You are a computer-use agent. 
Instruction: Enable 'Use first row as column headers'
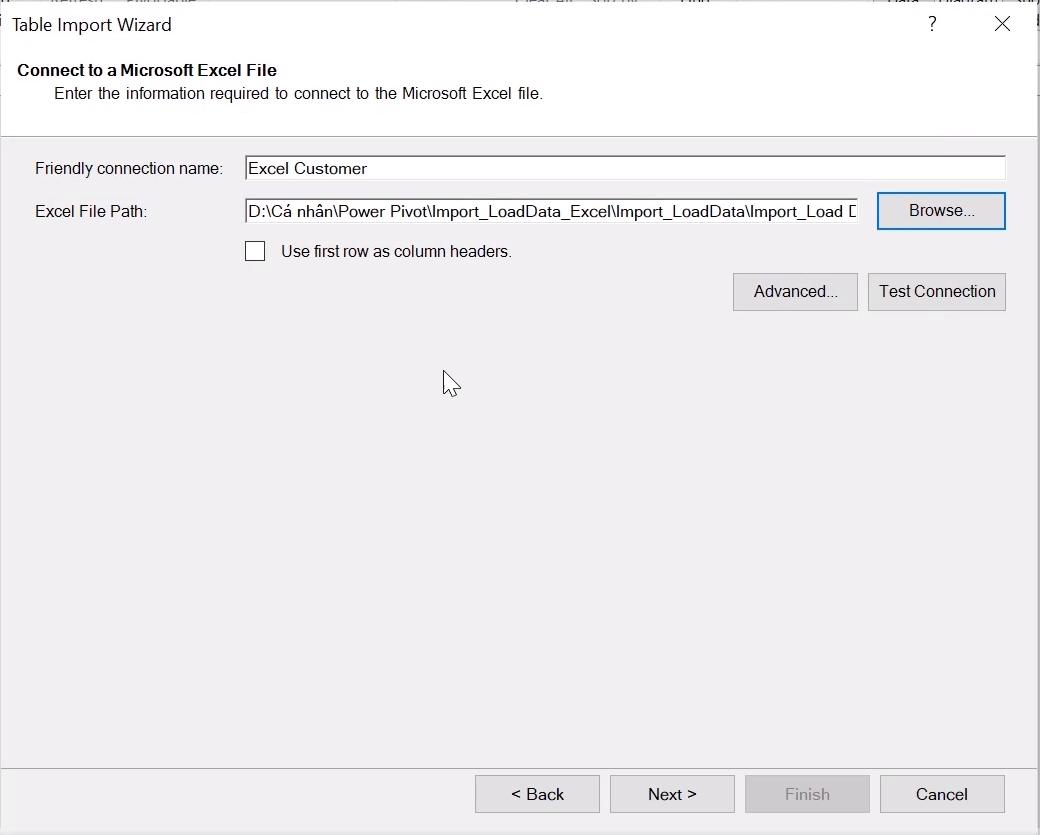pyautogui.click(x=255, y=251)
